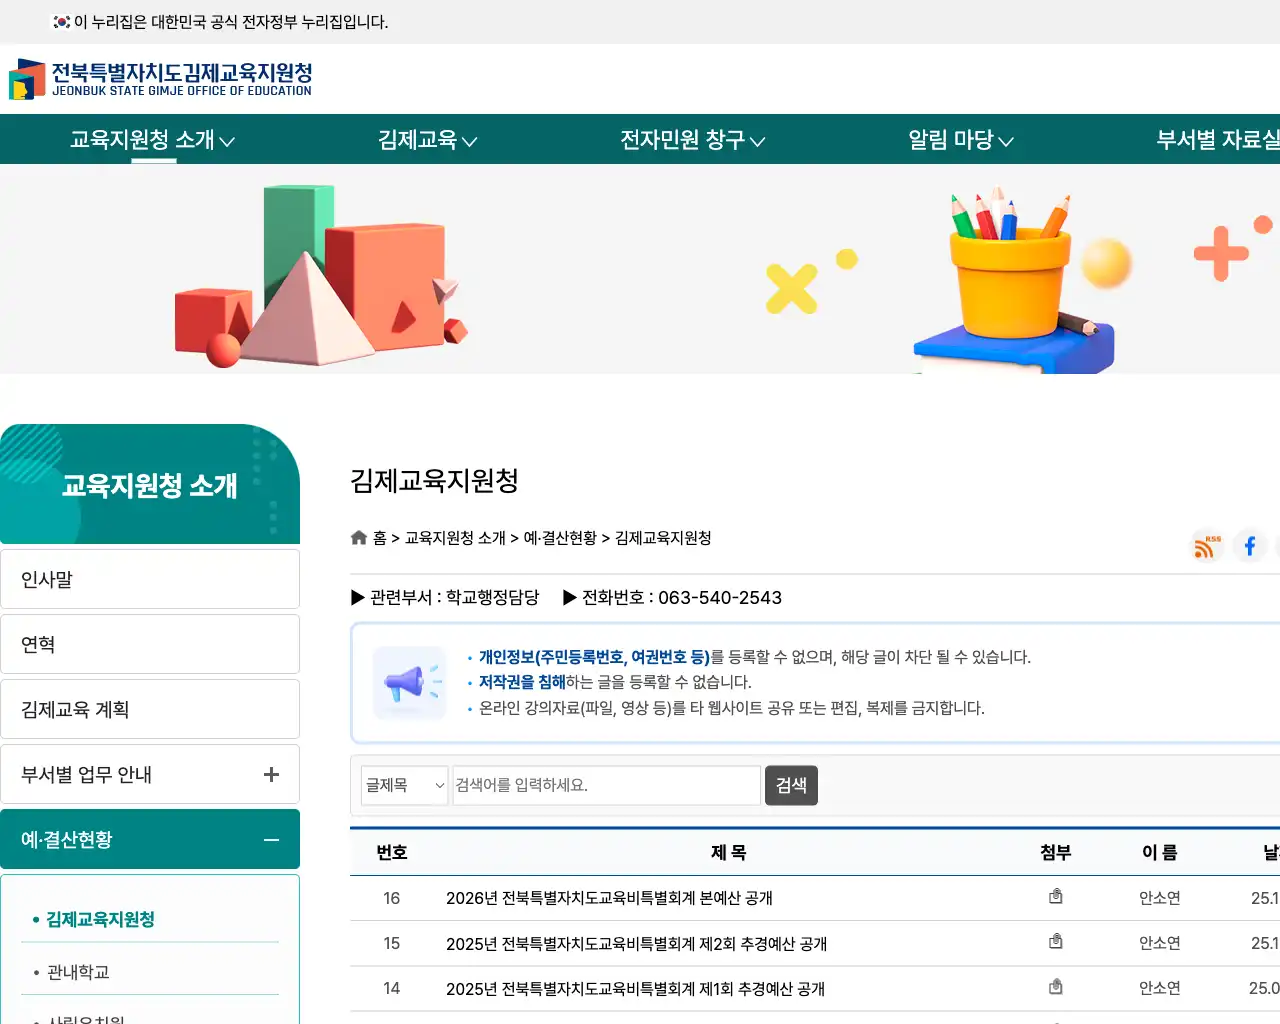
Task: Open the attachment on the 제2회 추경예산 row
Action: click(x=1055, y=941)
